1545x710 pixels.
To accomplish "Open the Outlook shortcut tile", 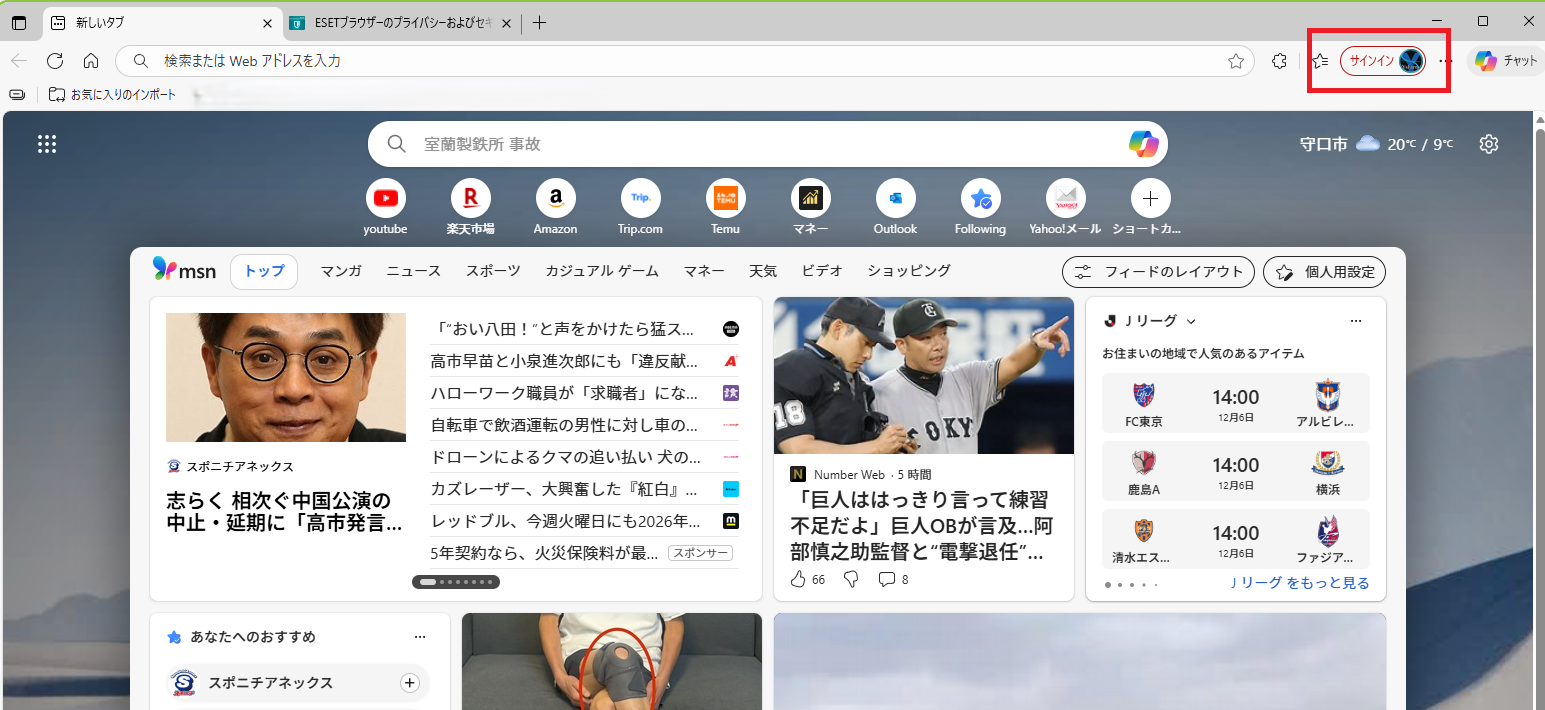I will tap(895, 198).
